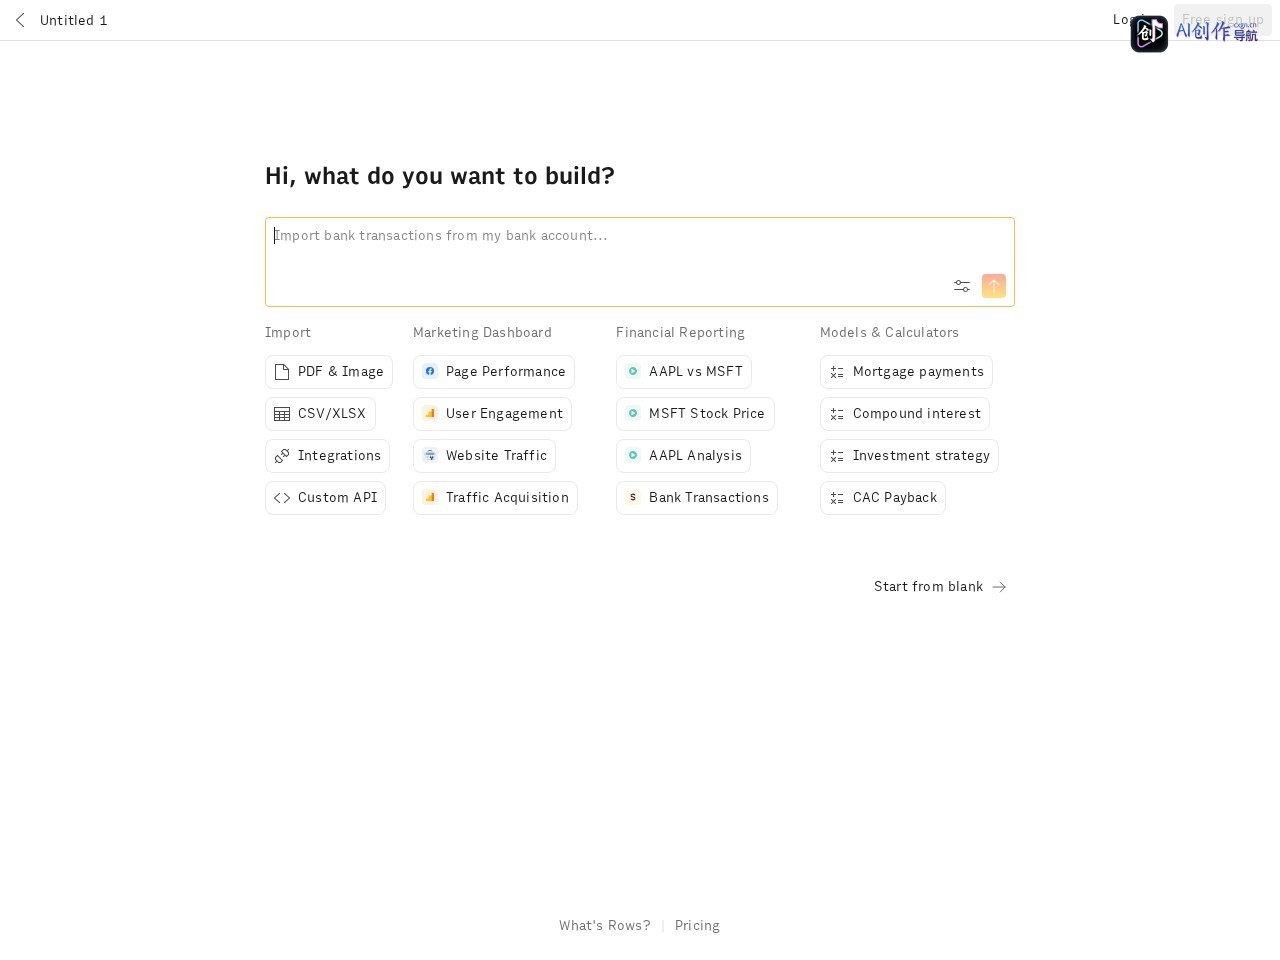Select the Mortgage payments calculator
The width and height of the screenshot is (1280, 960).
[906, 372]
